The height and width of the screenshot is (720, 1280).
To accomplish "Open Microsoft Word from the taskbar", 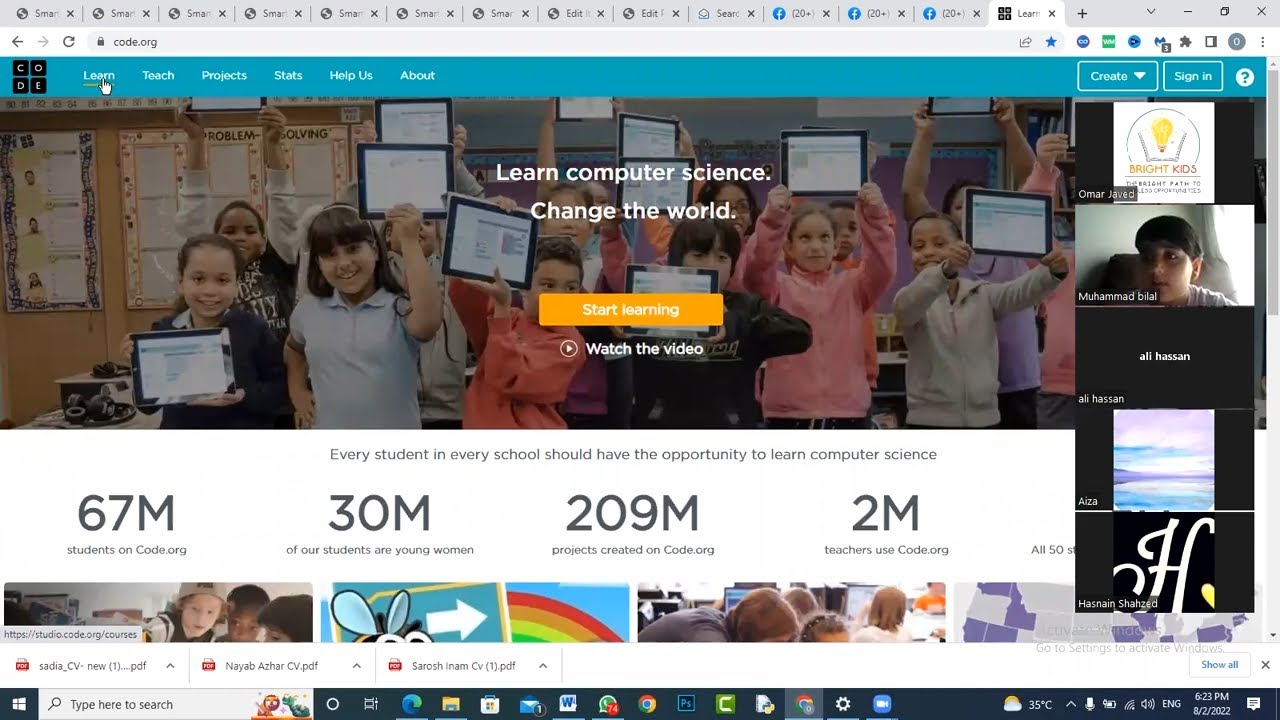I will 568,704.
